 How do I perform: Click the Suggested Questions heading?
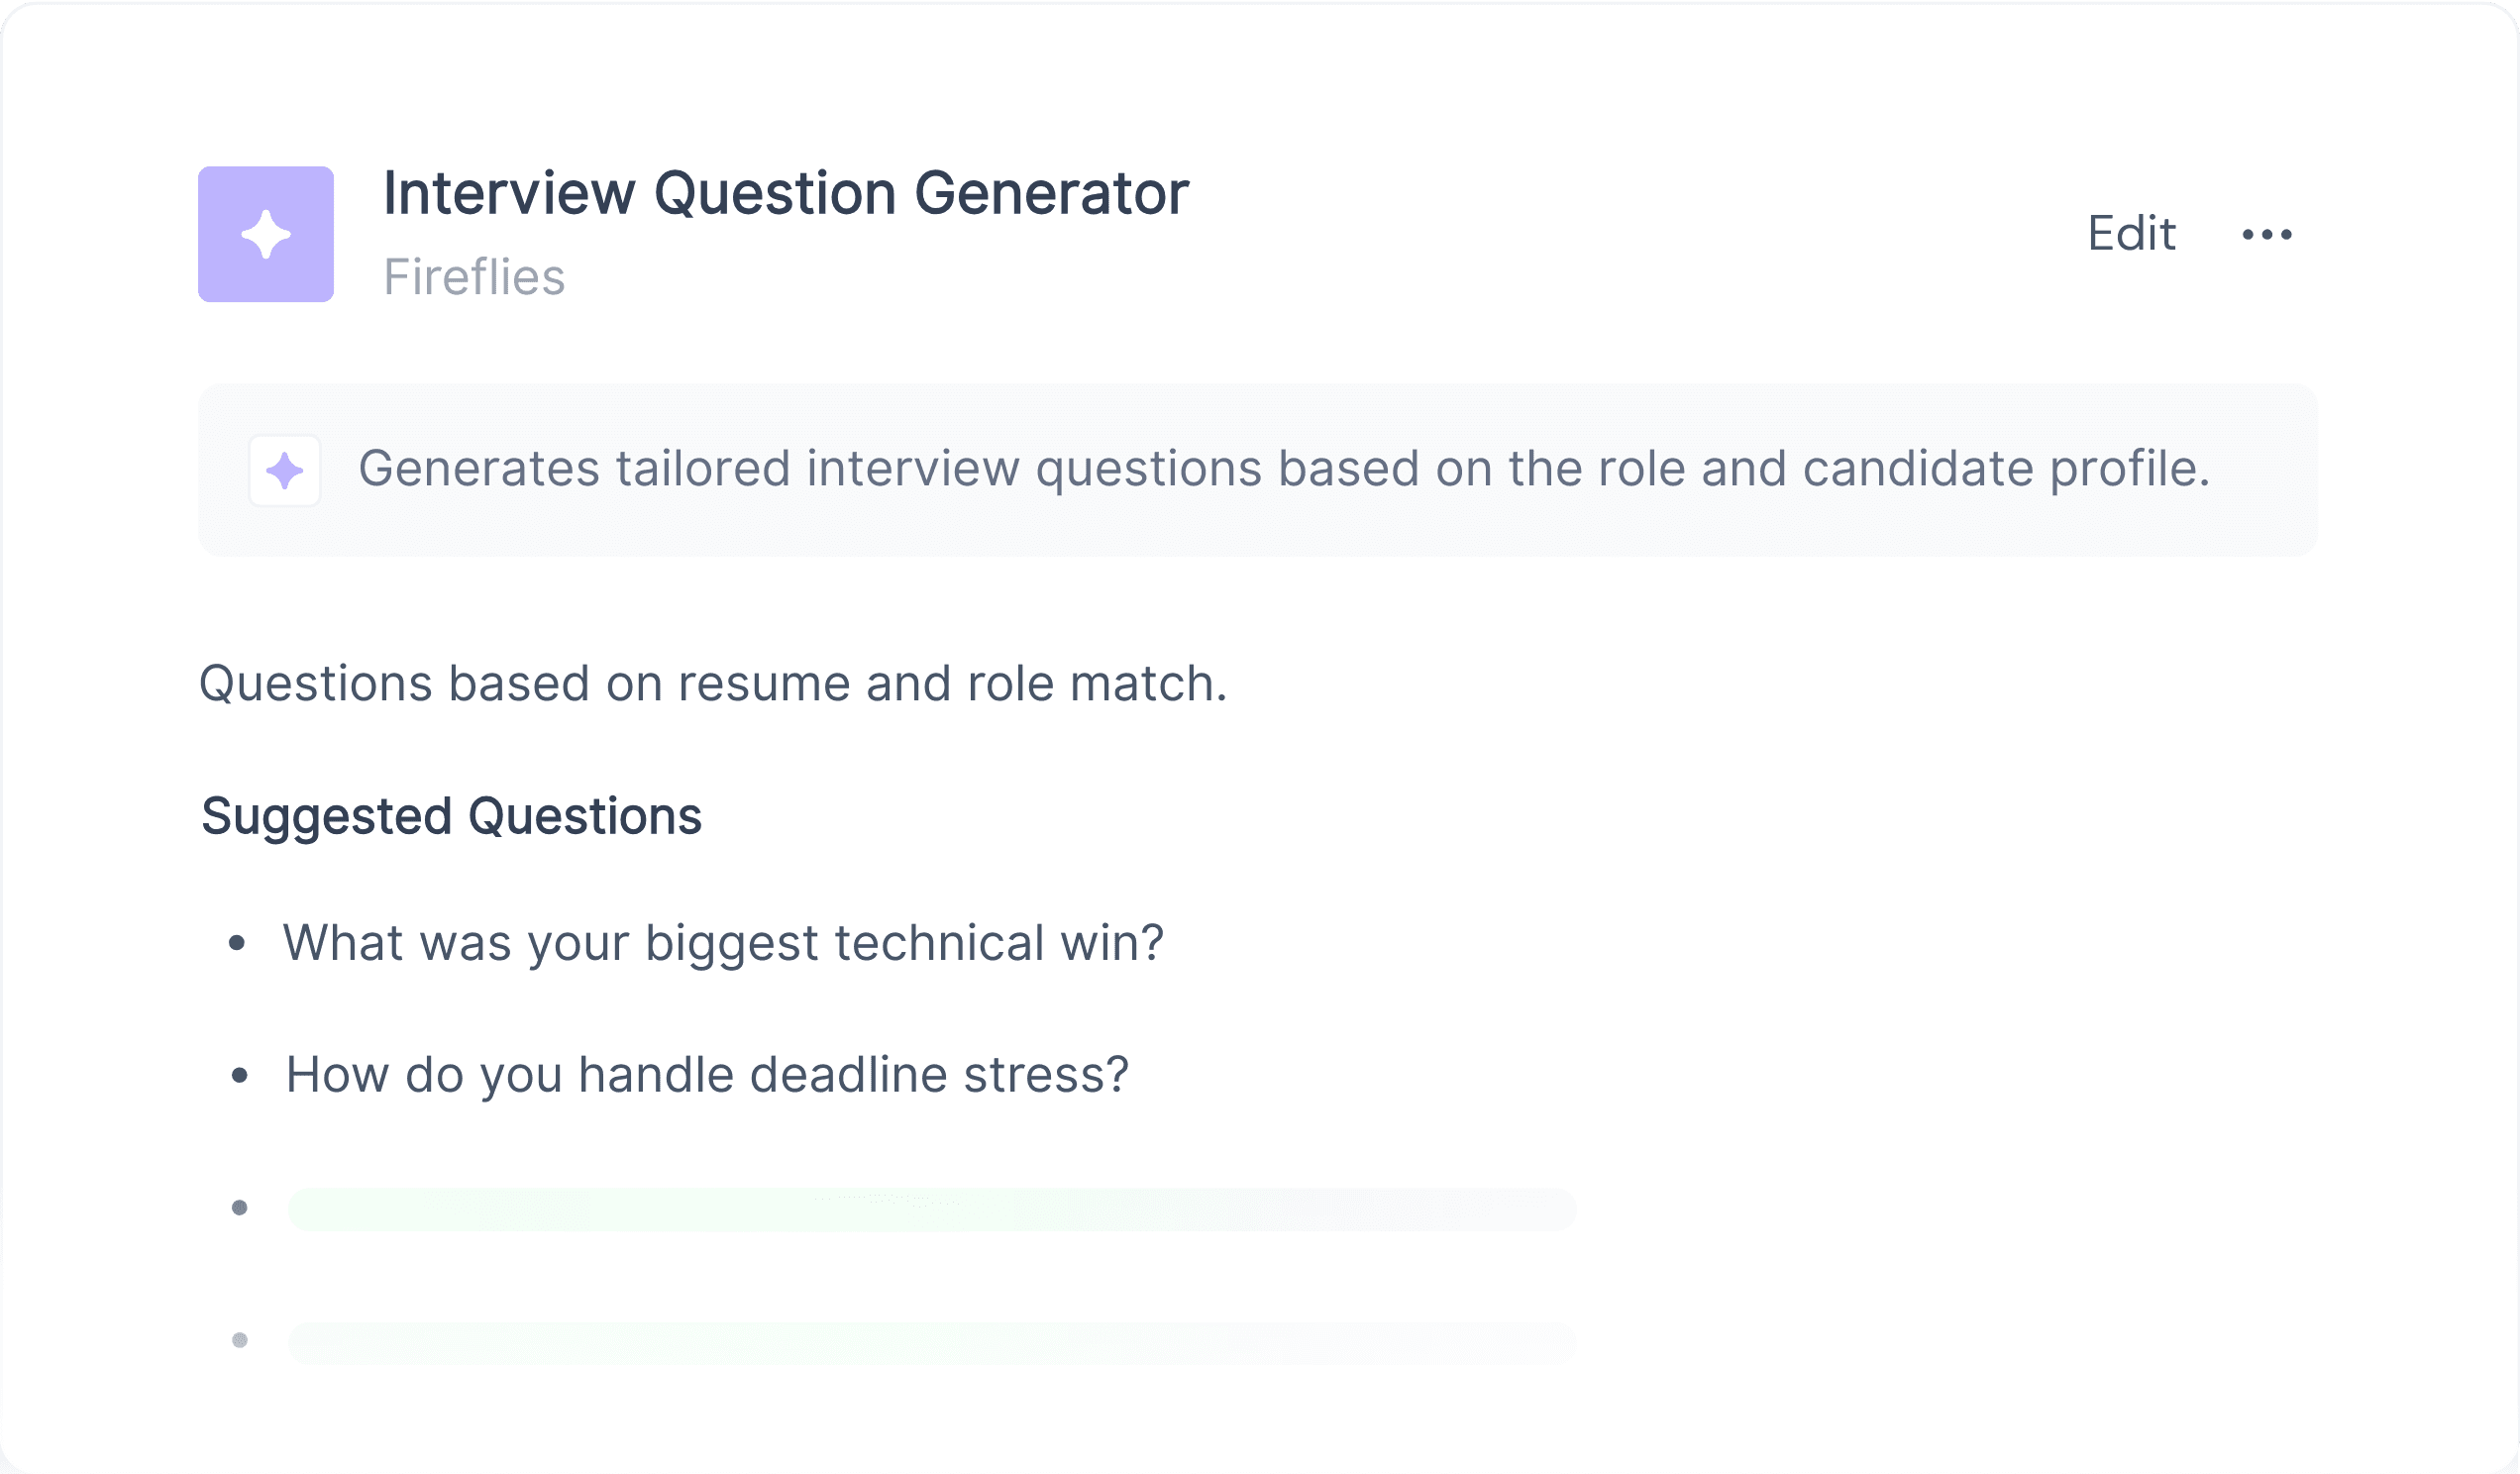(451, 816)
